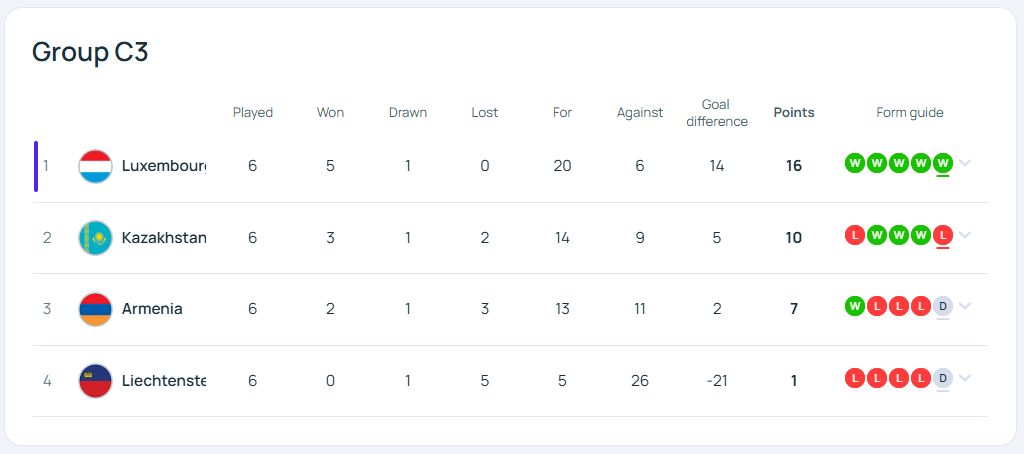
Task: Click the Liechtenstein flag icon
Action: 95,381
